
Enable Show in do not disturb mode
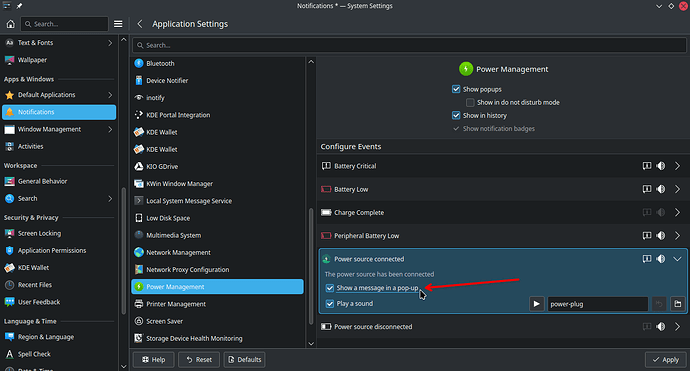coord(470,103)
